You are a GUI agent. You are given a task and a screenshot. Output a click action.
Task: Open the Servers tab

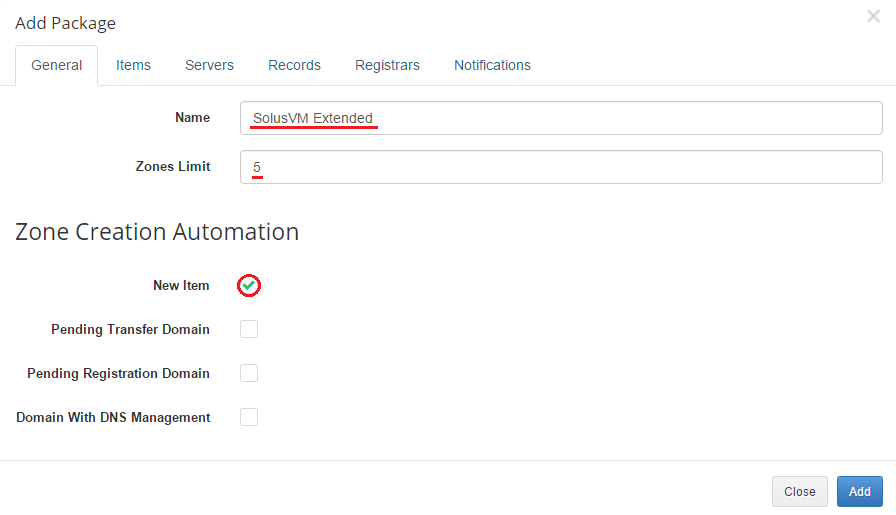point(209,65)
